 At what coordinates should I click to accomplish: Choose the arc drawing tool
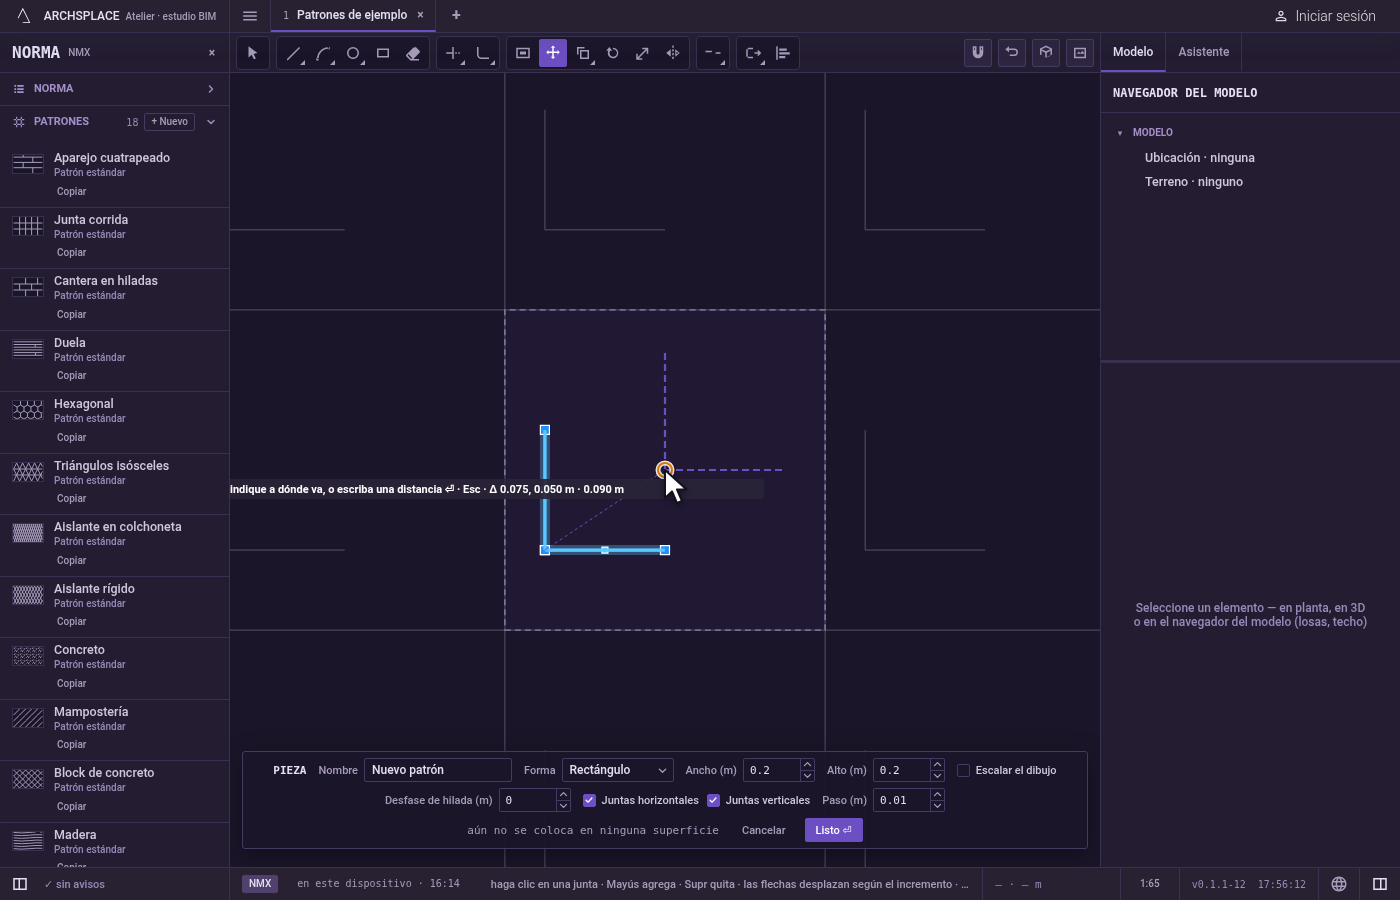[x=323, y=53]
